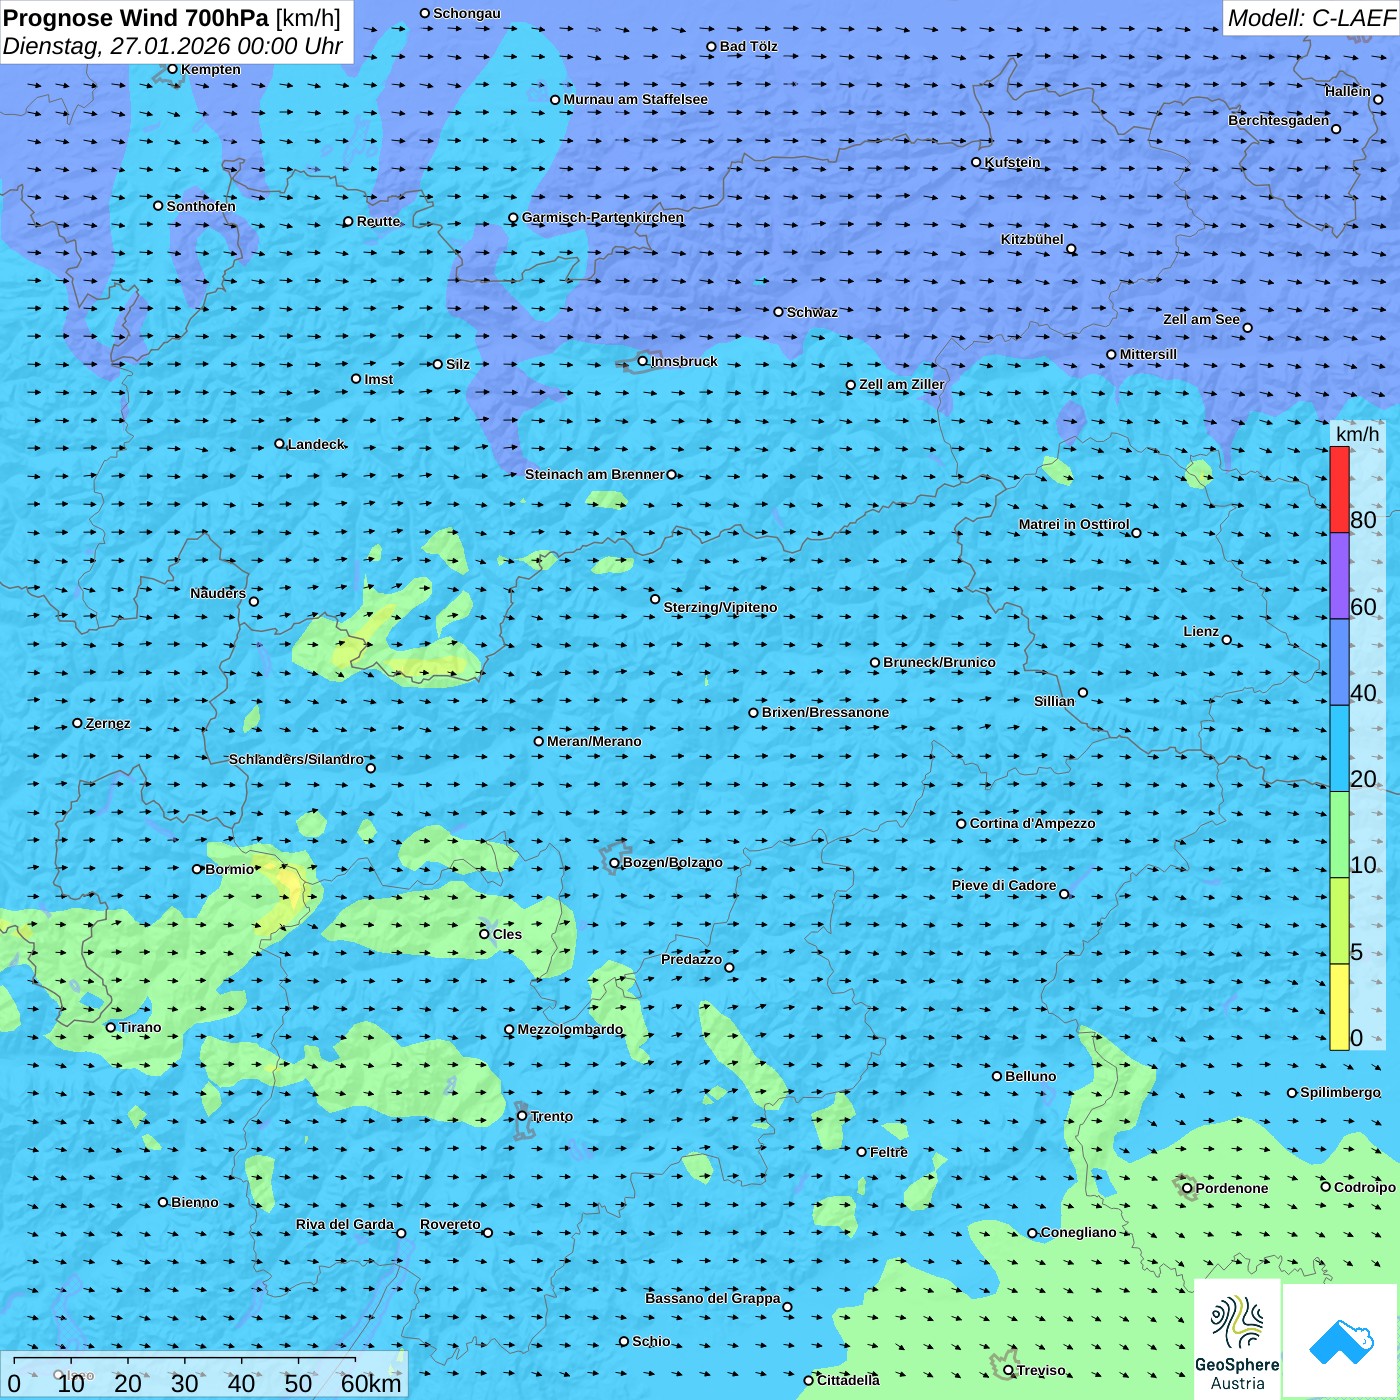Click the Zell am See location dot
Screen dimensions: 1400x1400
(x=1247, y=328)
